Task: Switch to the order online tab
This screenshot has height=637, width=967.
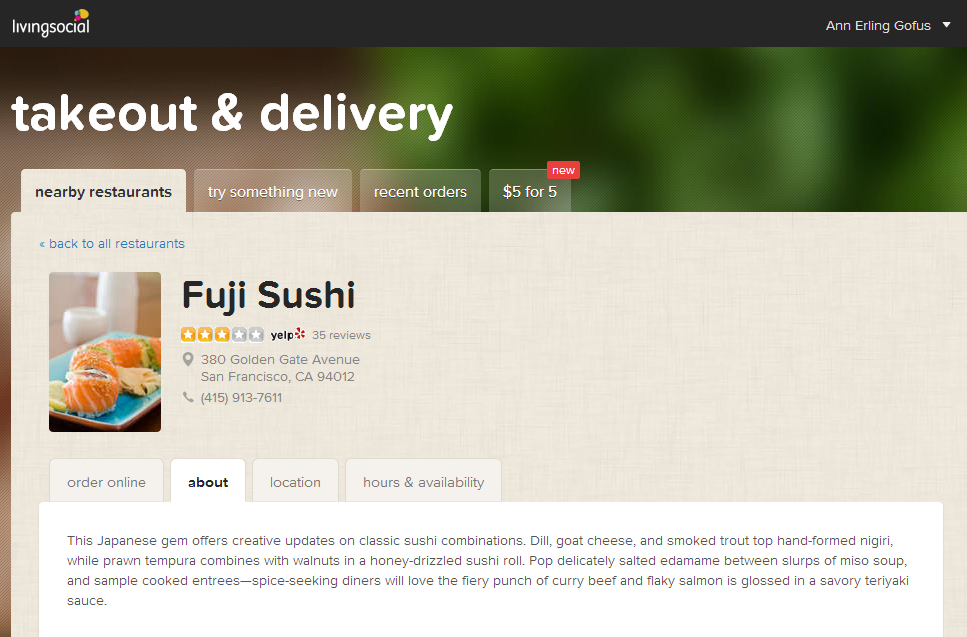Action: click(x=106, y=482)
